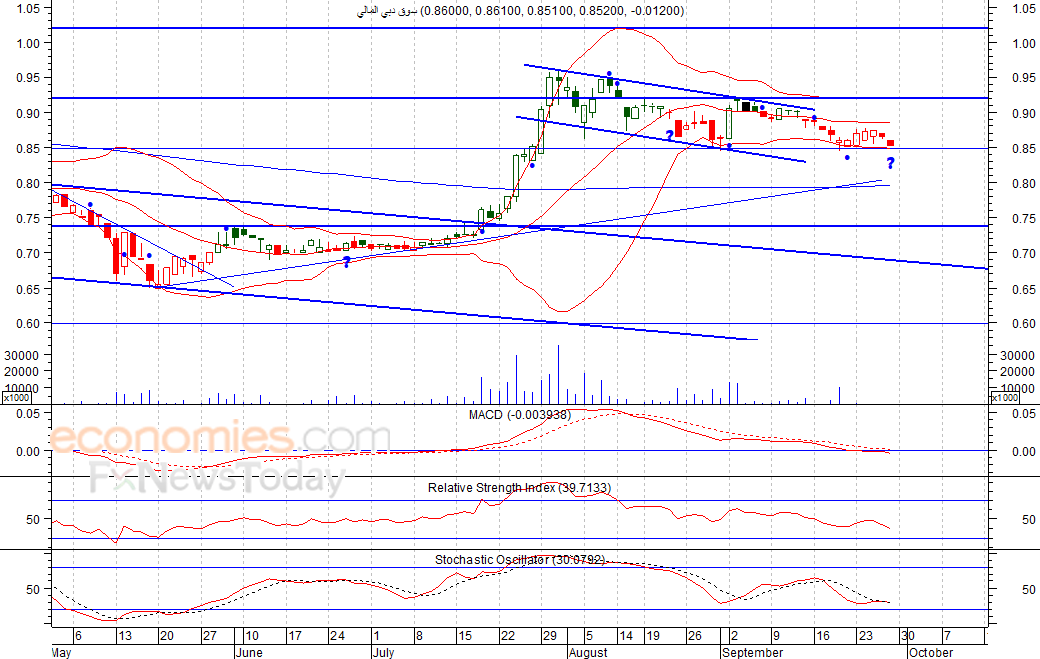
Task: Click the 0.05 MACD label on left axis
Action: click(29, 413)
